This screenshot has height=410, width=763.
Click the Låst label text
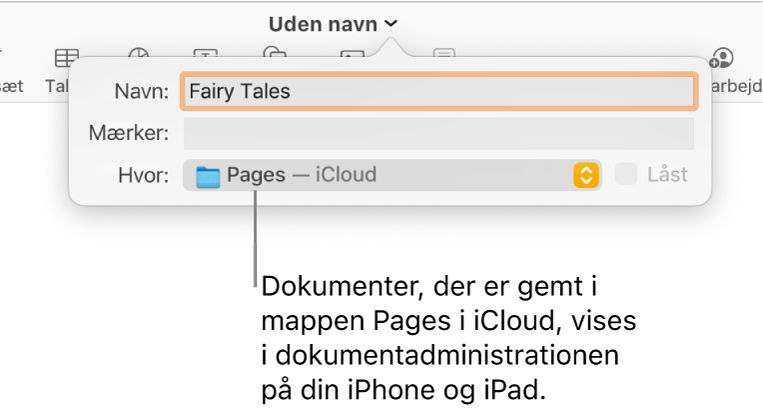coord(667,175)
